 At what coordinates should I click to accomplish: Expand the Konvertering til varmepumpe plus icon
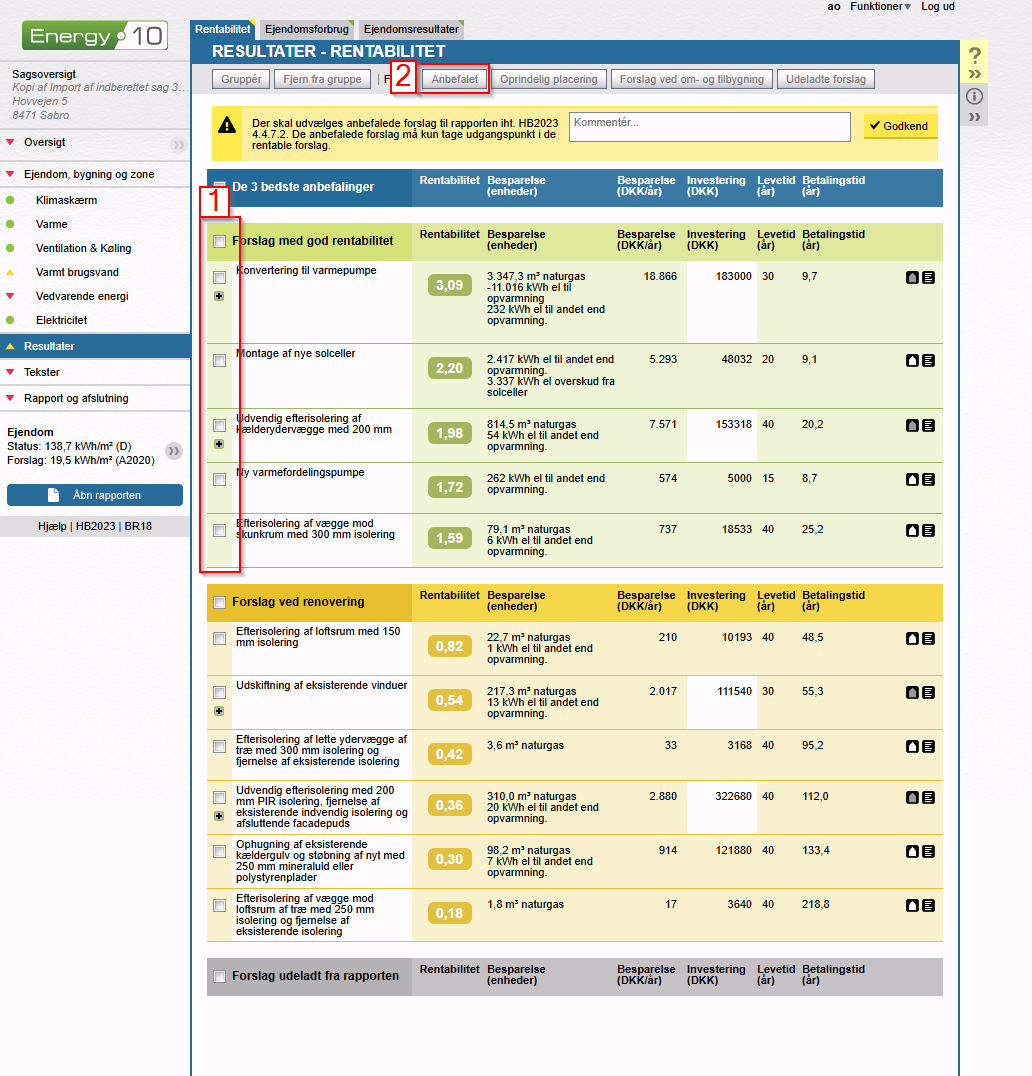point(219,296)
